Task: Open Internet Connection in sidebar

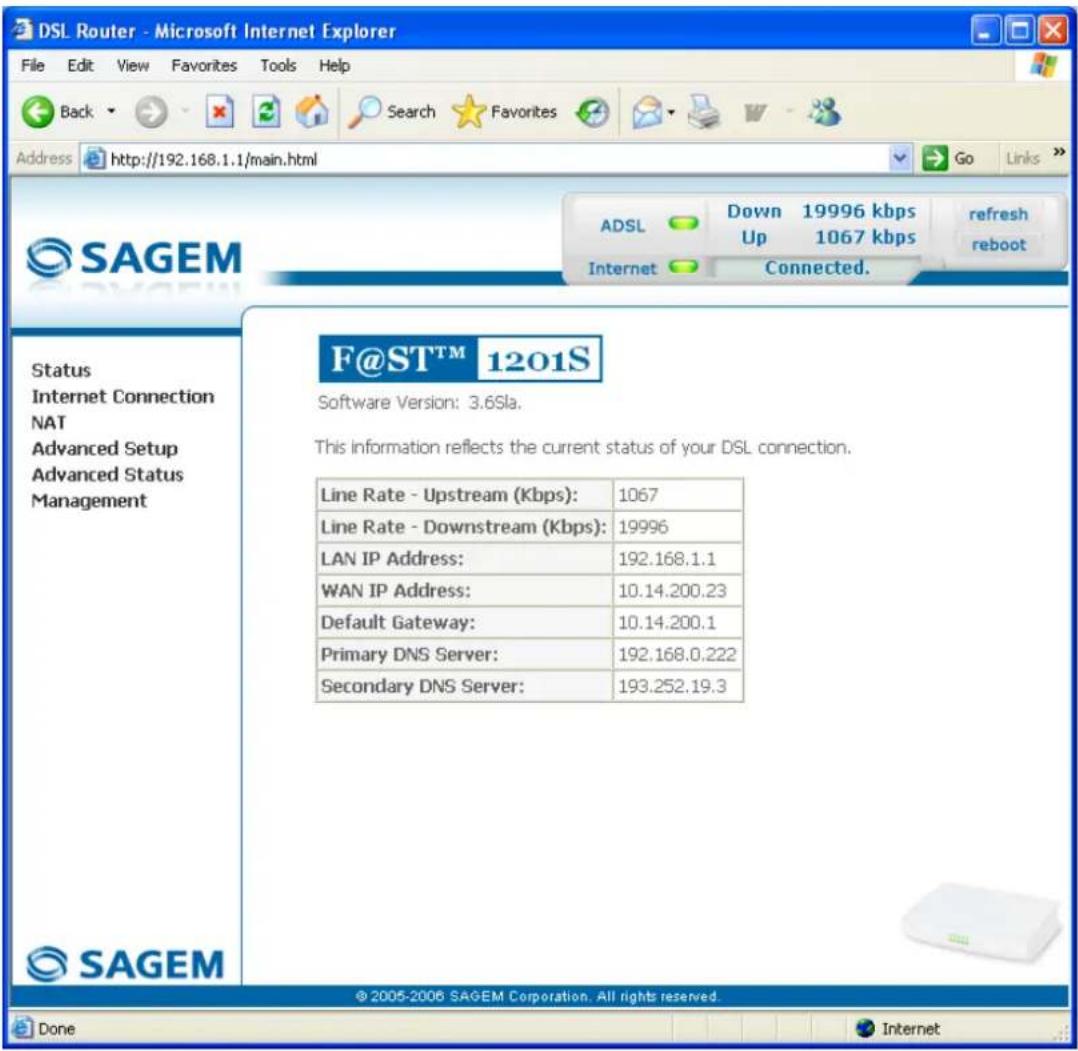Action: (122, 397)
